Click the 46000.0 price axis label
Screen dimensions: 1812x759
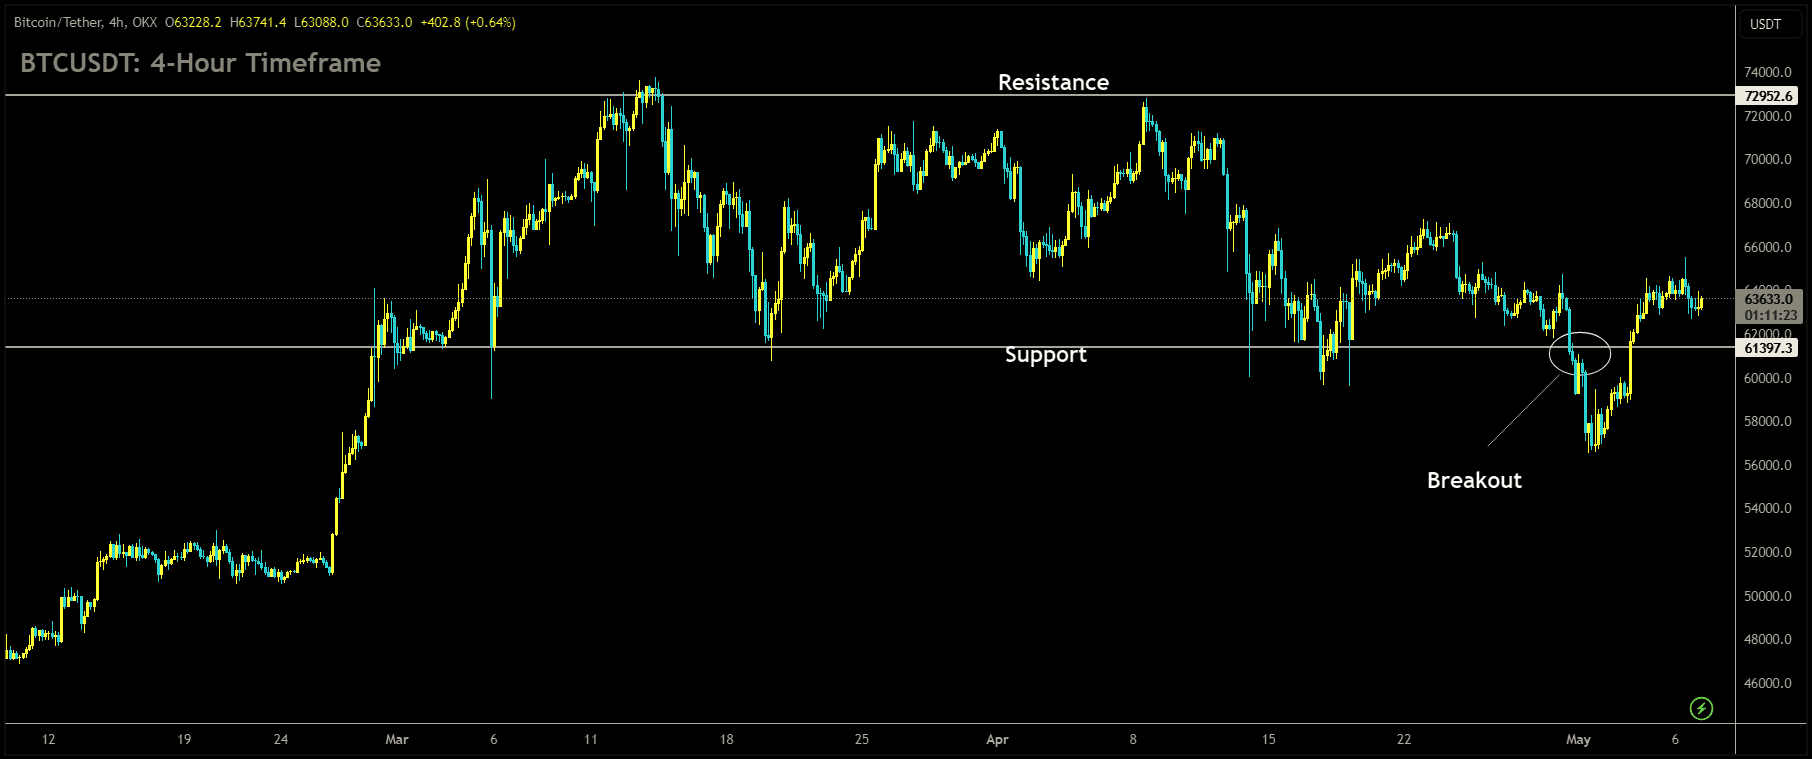coord(1768,683)
